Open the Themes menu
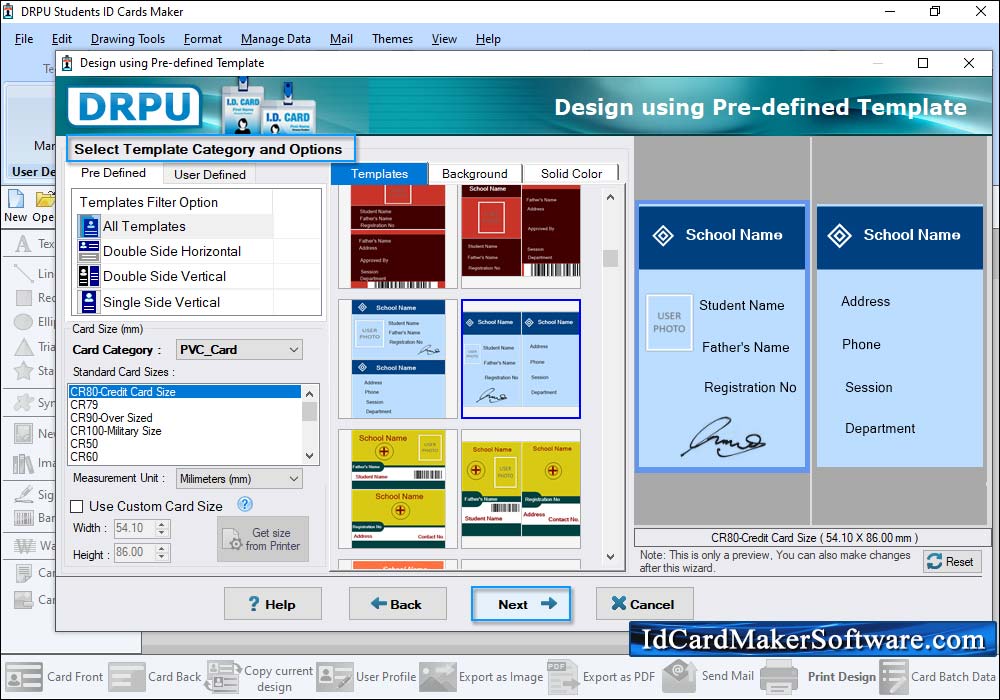 [x=392, y=39]
